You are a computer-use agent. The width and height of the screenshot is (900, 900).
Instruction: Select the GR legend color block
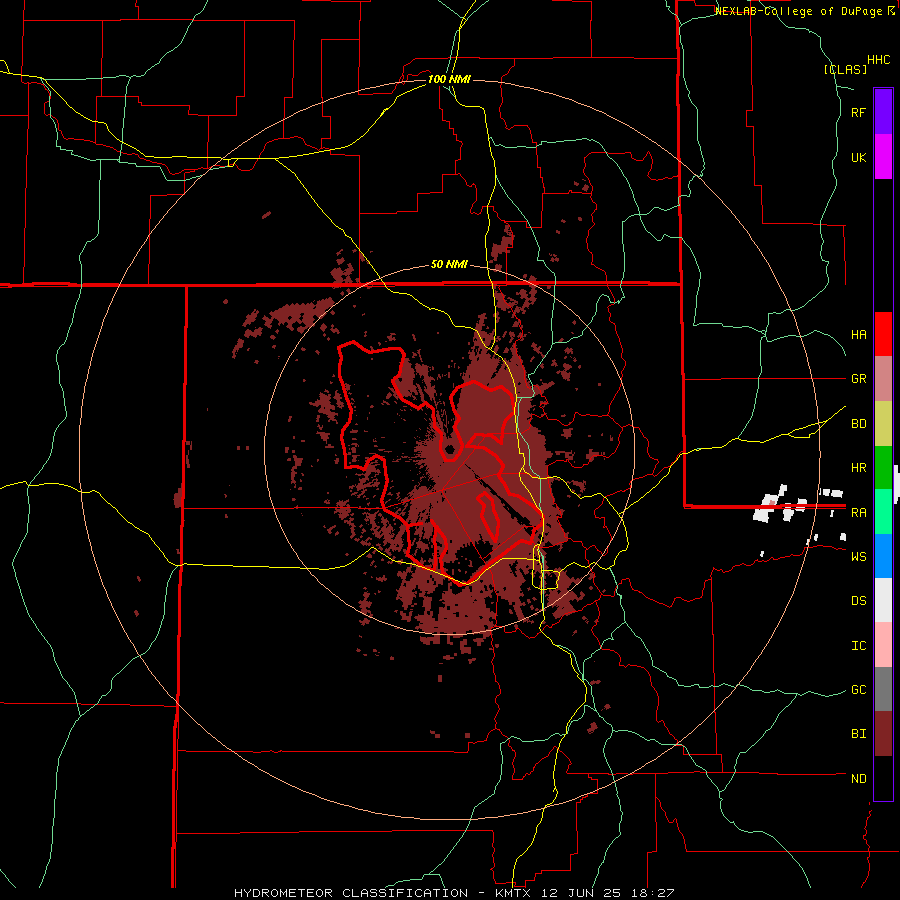(x=883, y=379)
